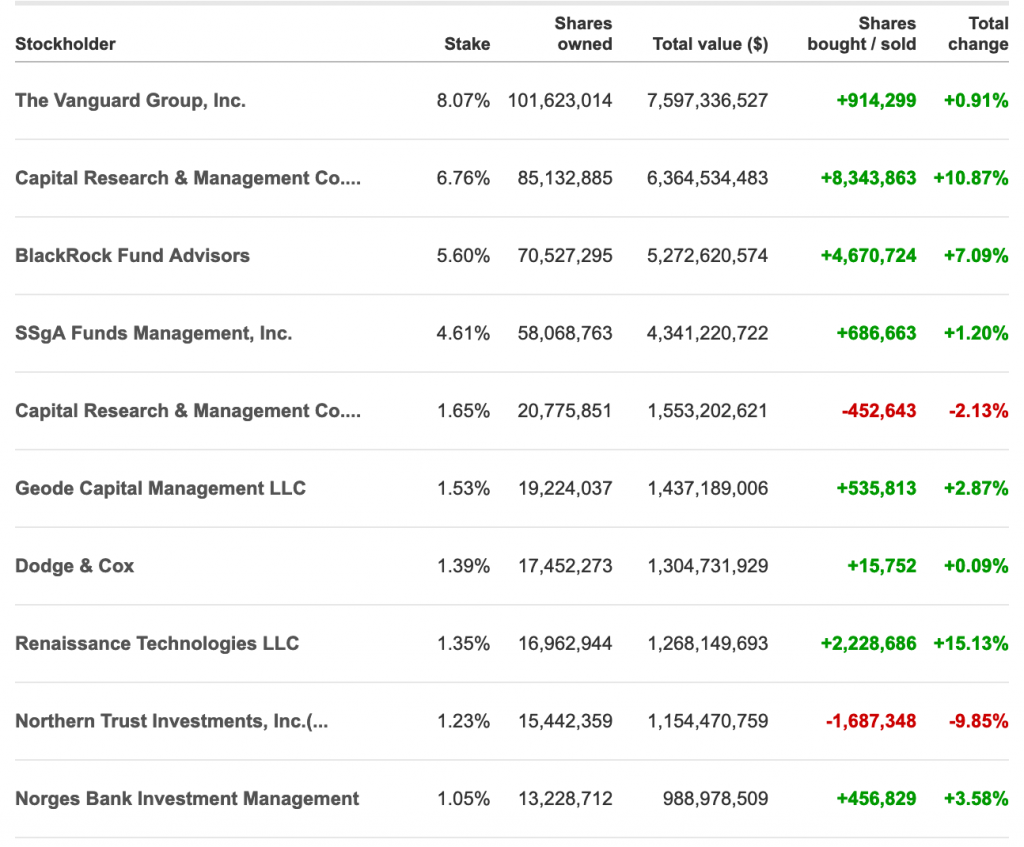Click Dodge & Cox's 1.39% stake
This screenshot has width=1024, height=847.
(463, 566)
